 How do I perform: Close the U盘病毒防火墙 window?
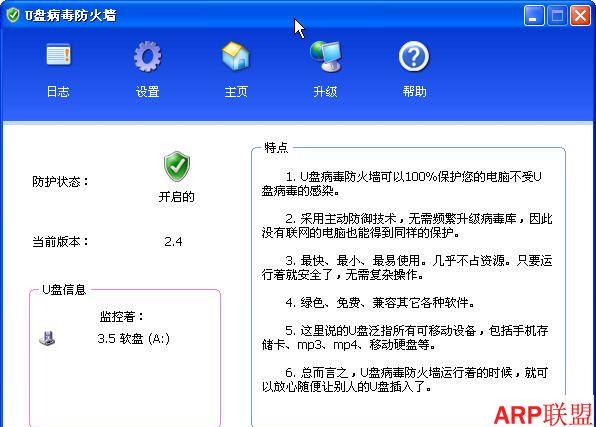(x=580, y=16)
